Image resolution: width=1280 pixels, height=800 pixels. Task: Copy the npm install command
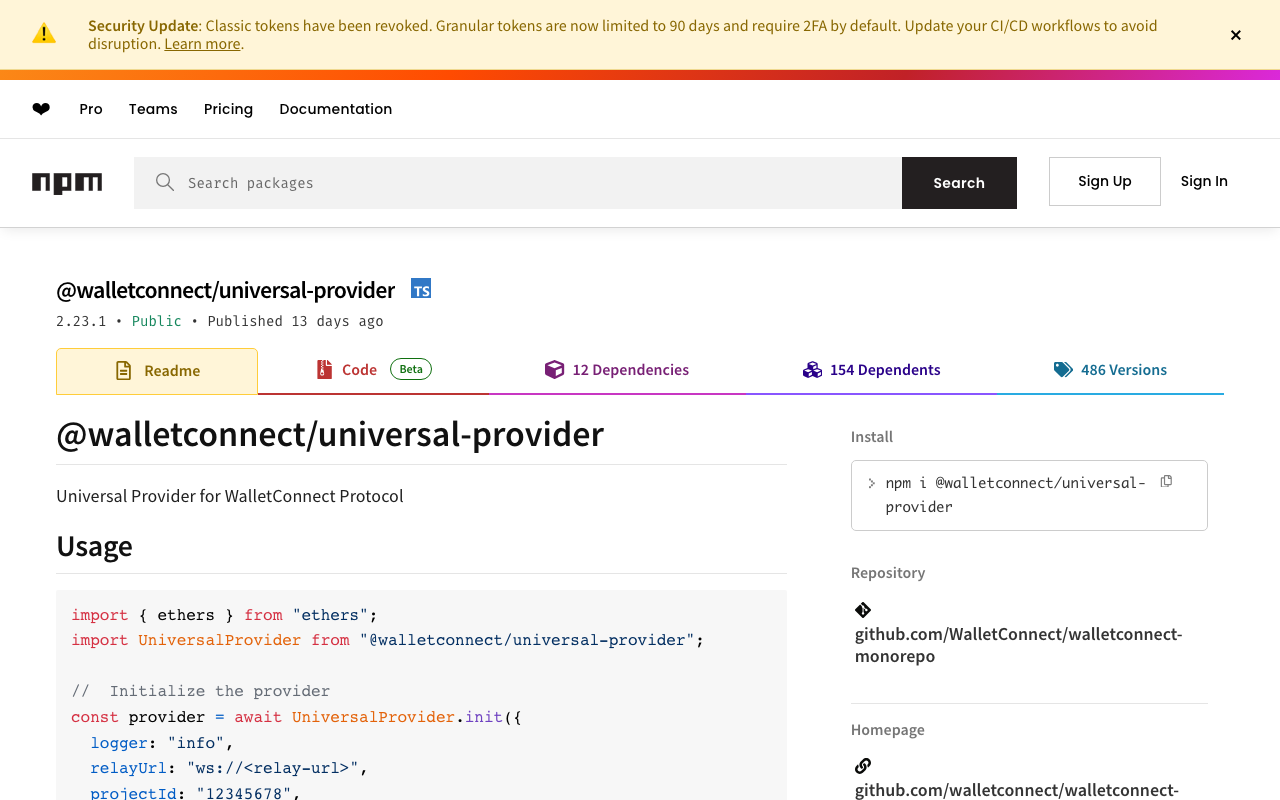click(x=1166, y=482)
